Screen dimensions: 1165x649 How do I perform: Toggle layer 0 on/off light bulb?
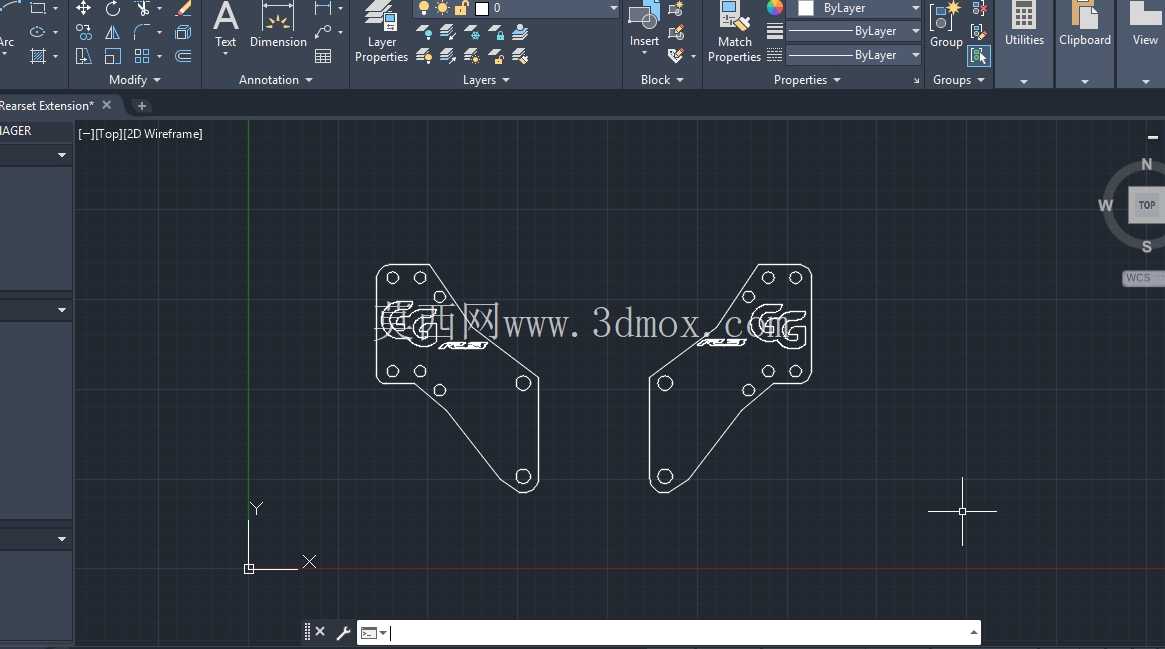[424, 8]
